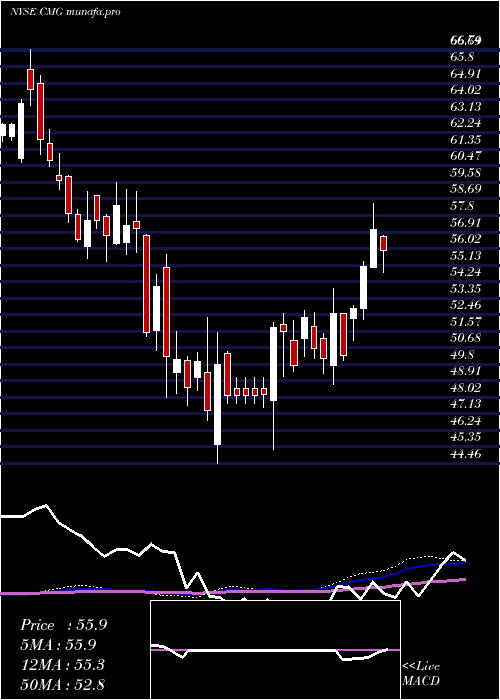Screen dimensions: 500x700
Task: Select the 47.13 price axis label
Action: [466, 404]
